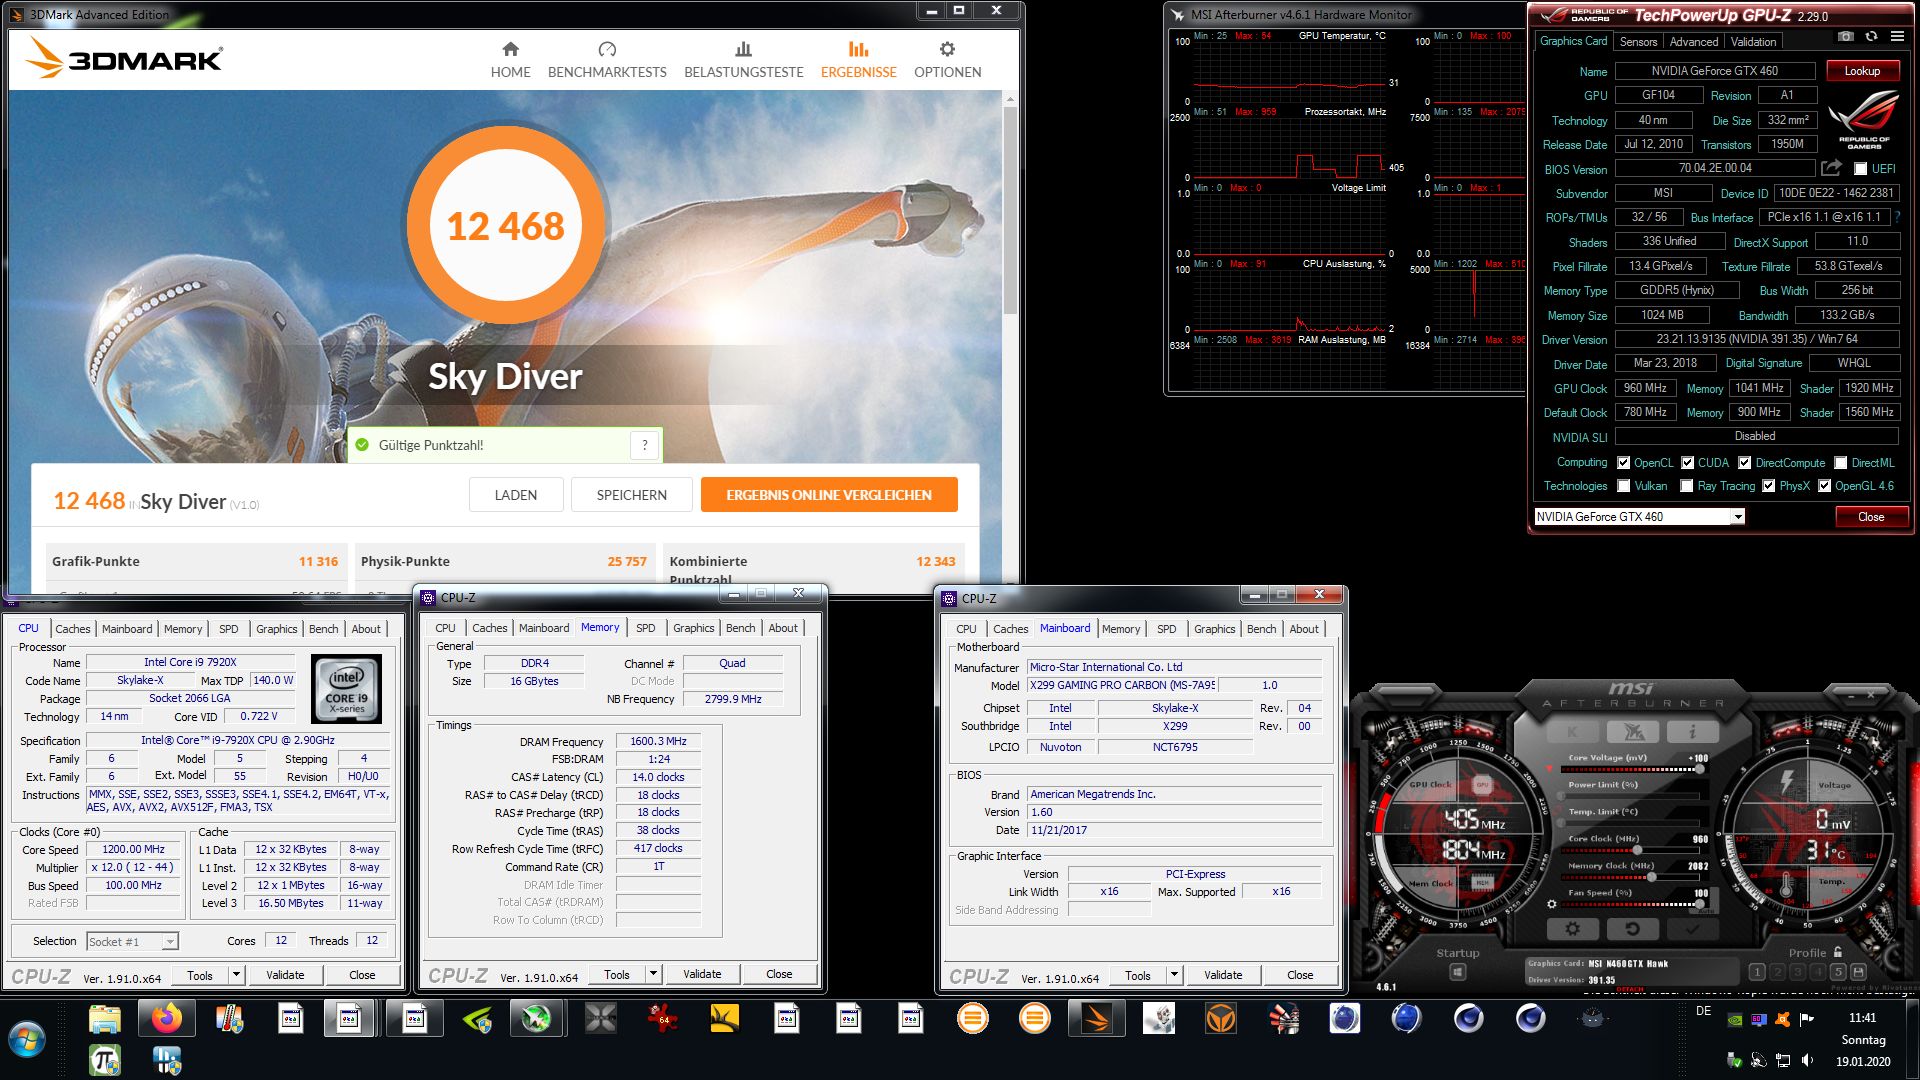Click 3DMark orange taskbar icon
1920x1080 pixels.
pos(1097,1019)
